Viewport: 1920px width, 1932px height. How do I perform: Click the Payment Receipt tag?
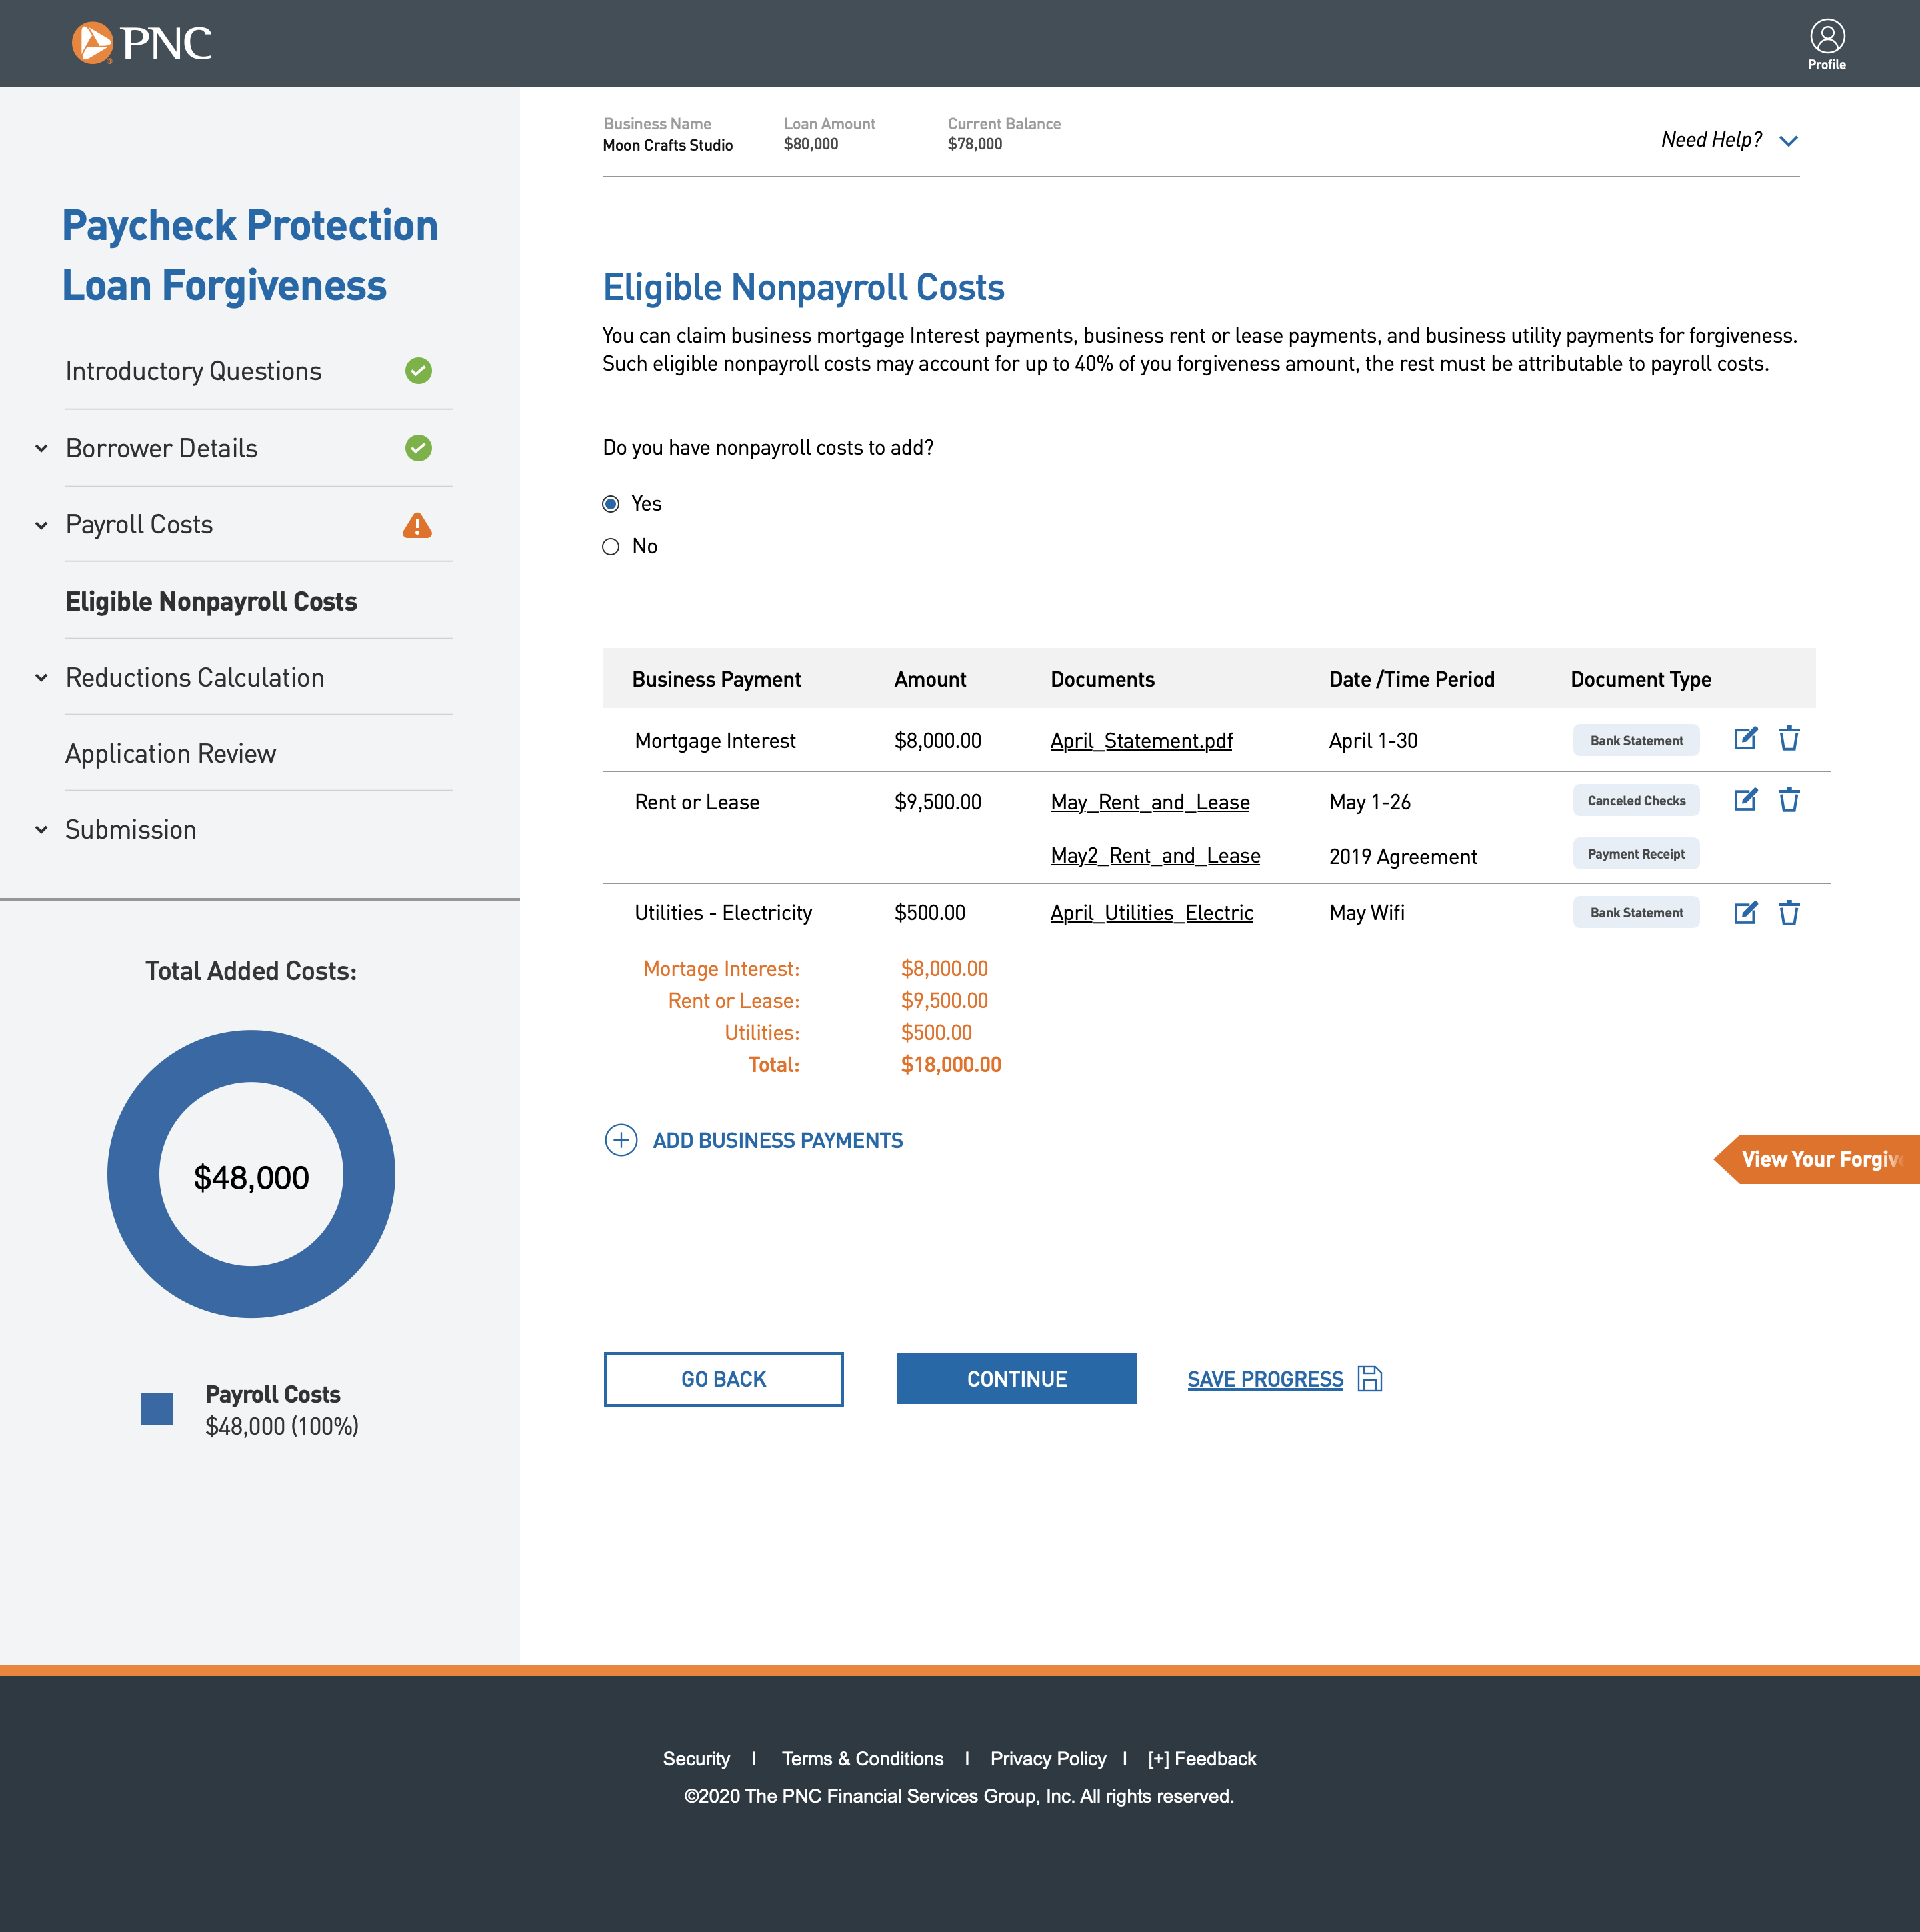coord(1636,854)
